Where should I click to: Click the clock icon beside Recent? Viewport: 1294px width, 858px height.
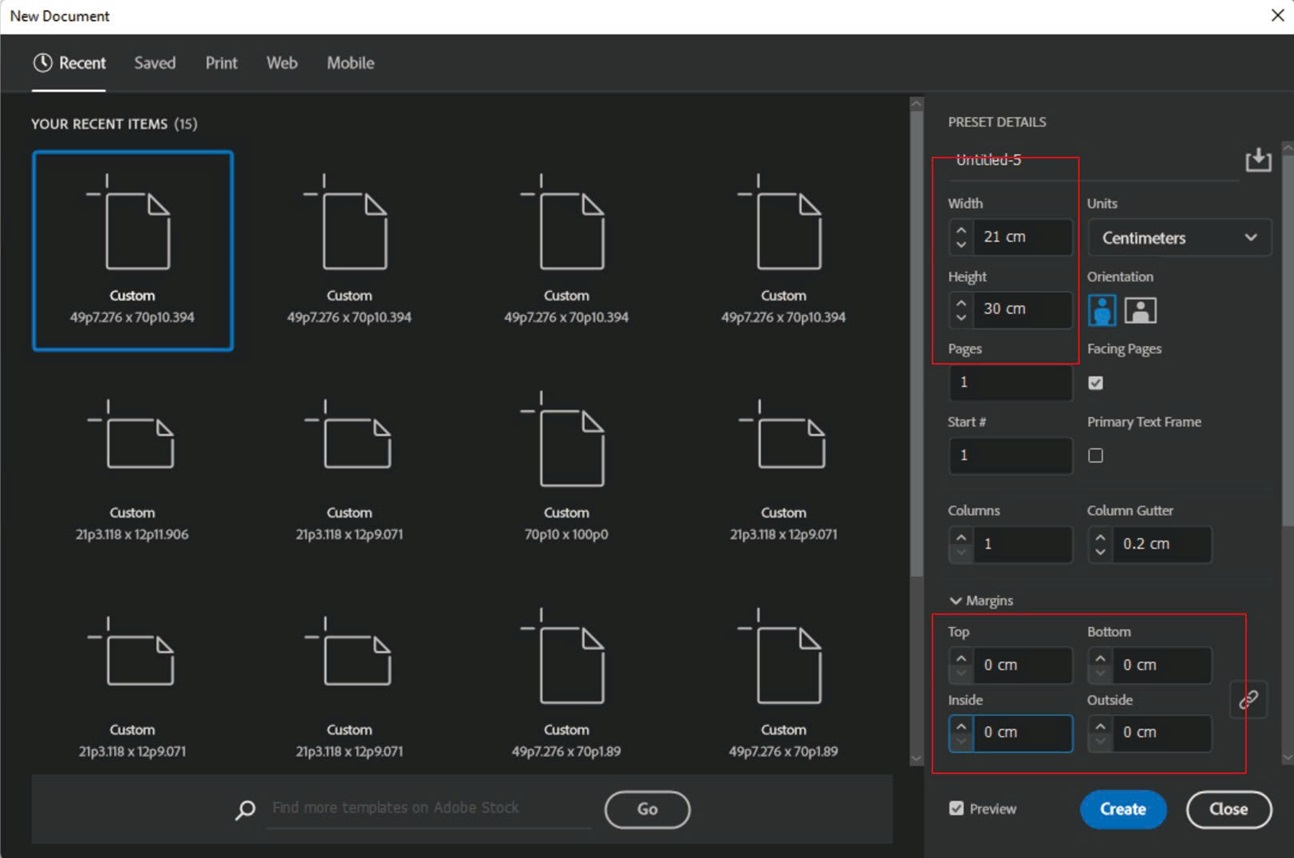pos(42,63)
